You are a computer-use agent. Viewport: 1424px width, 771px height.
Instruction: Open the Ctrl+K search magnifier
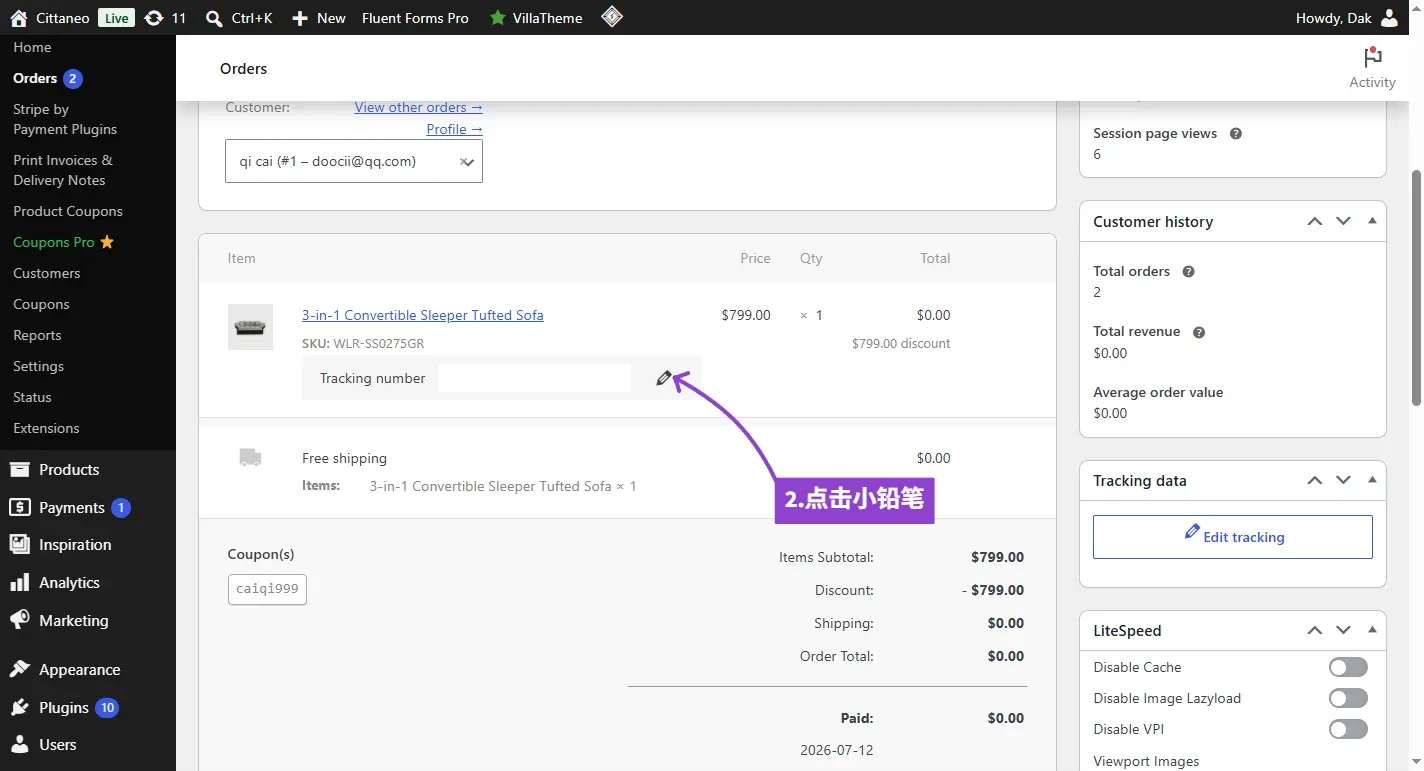tap(213, 18)
